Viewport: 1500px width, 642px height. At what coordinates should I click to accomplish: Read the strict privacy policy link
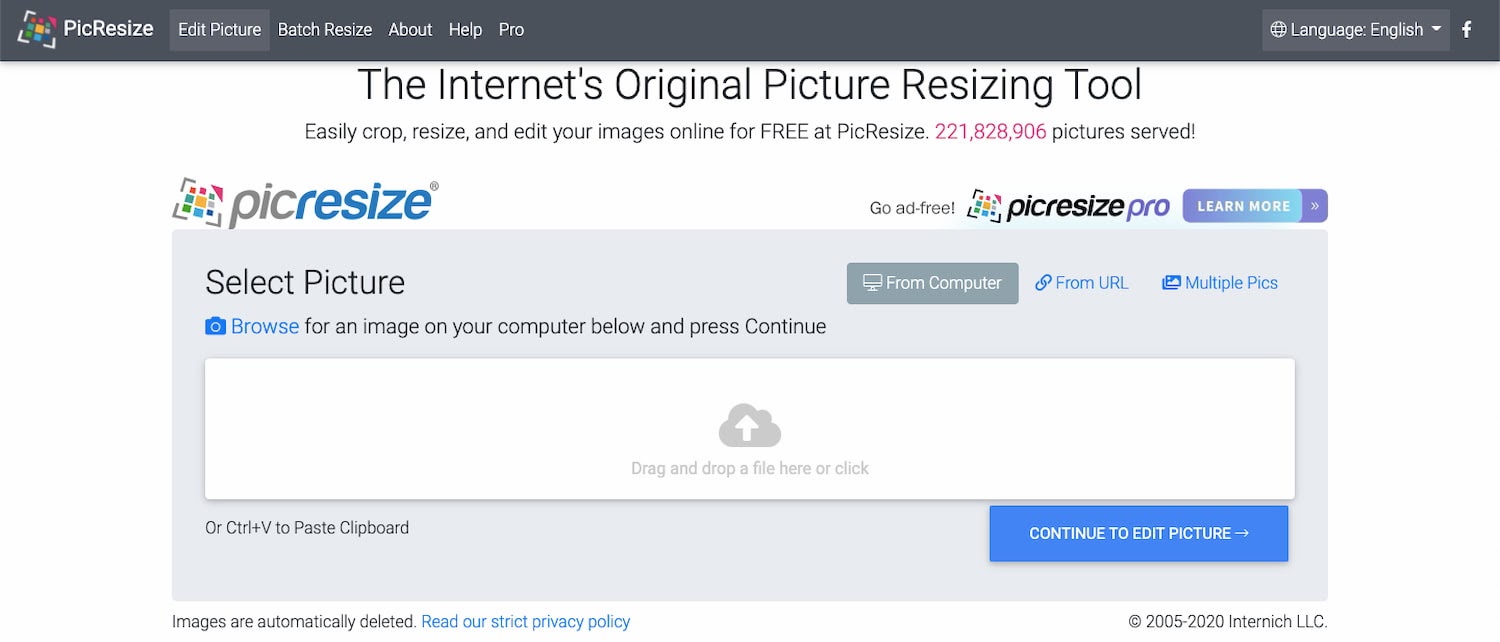tap(525, 622)
